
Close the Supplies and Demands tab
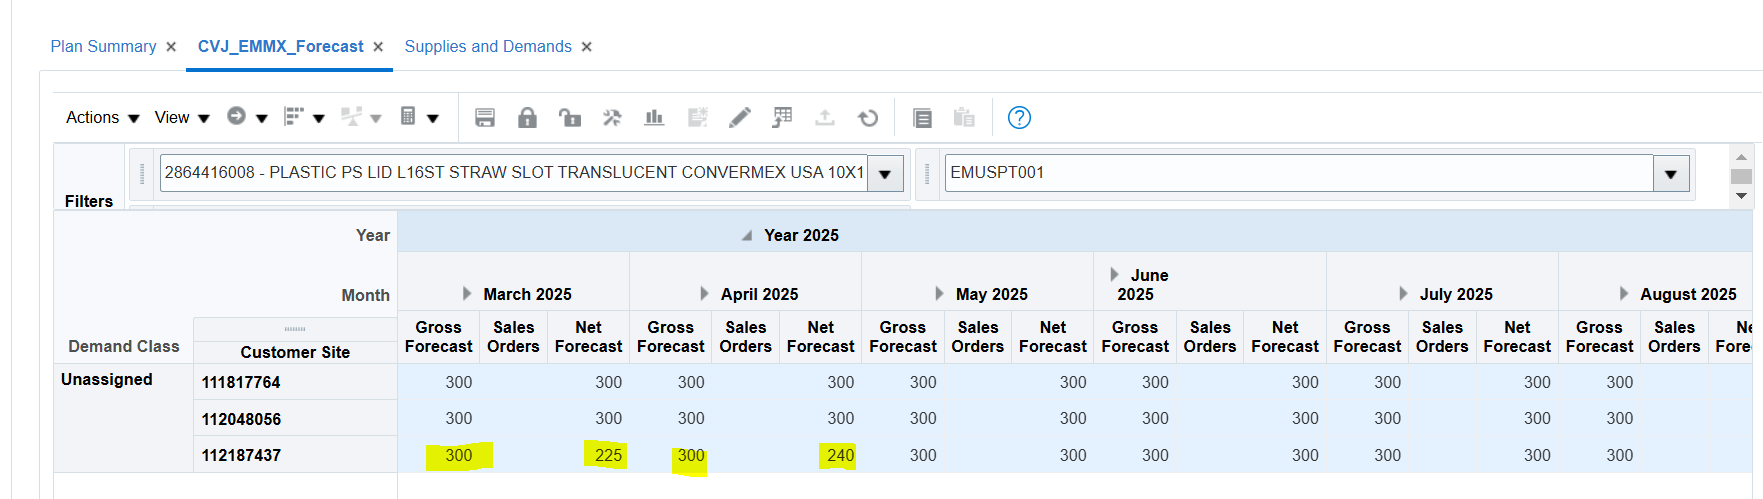pyautogui.click(x=587, y=47)
